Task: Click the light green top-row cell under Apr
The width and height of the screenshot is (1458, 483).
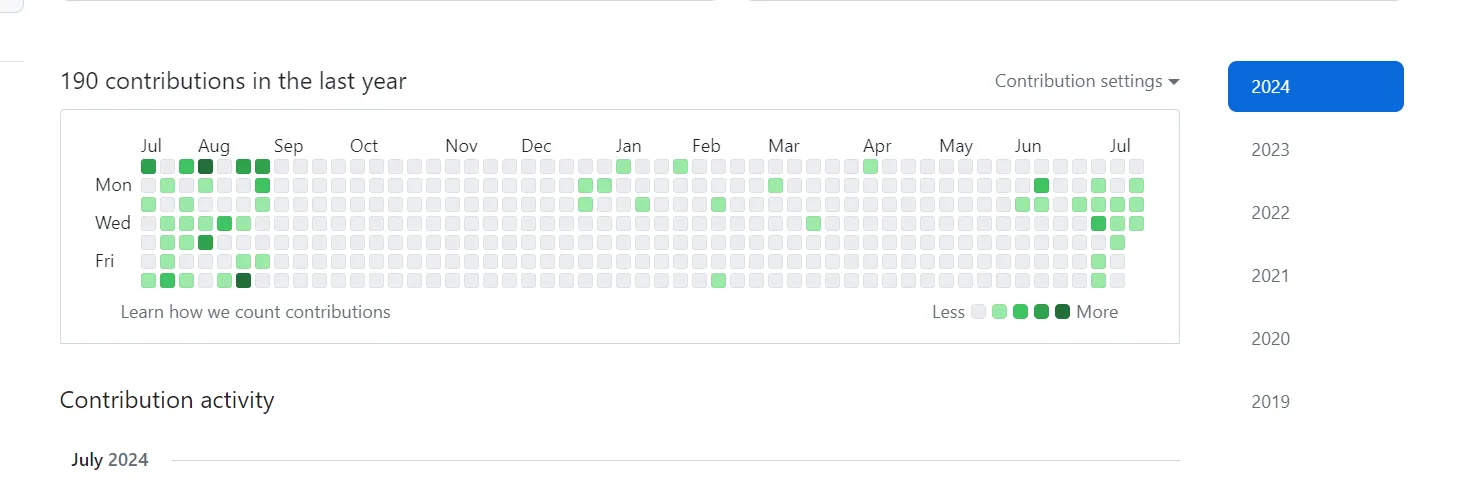Action: point(870,167)
